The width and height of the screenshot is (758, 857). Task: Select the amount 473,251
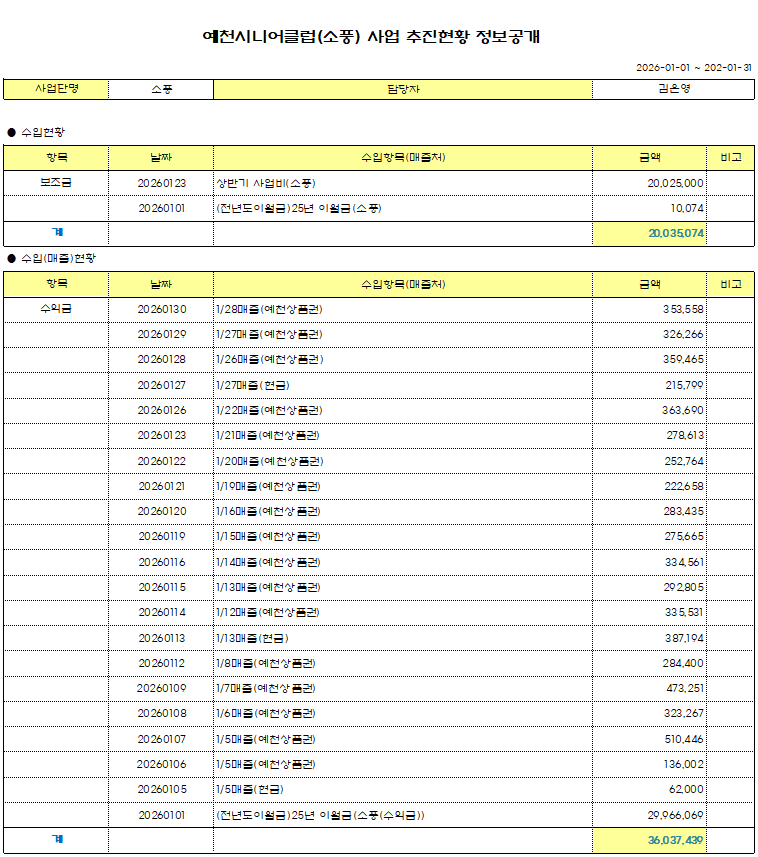683,688
